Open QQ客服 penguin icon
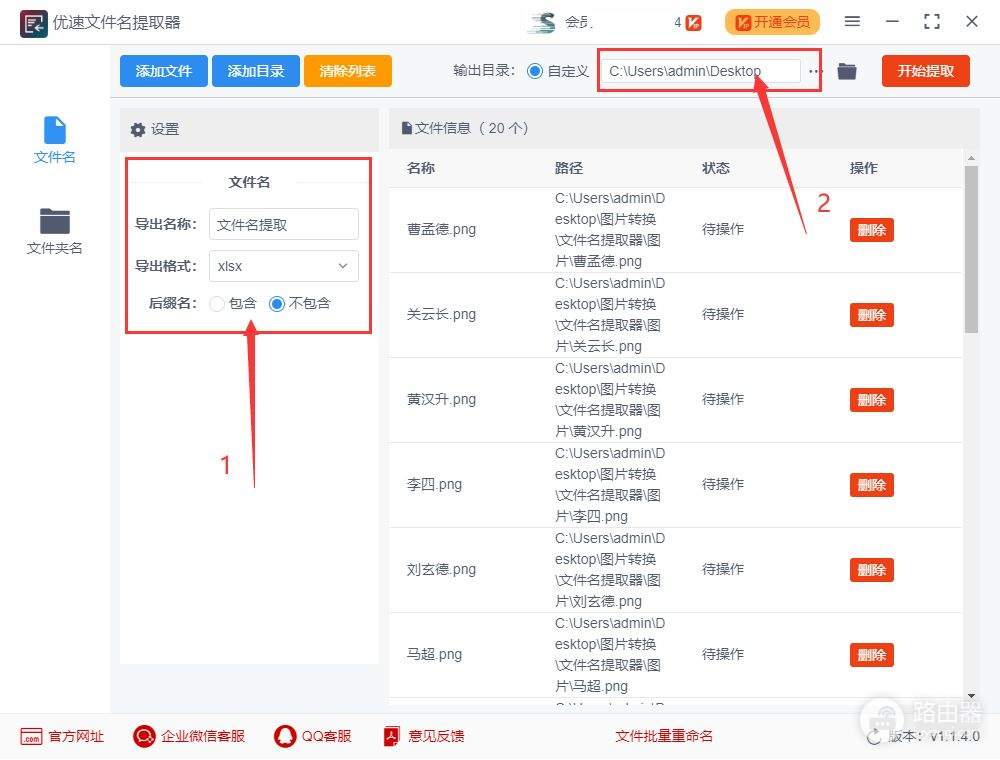Image resolution: width=1000 pixels, height=760 pixels. tap(284, 736)
